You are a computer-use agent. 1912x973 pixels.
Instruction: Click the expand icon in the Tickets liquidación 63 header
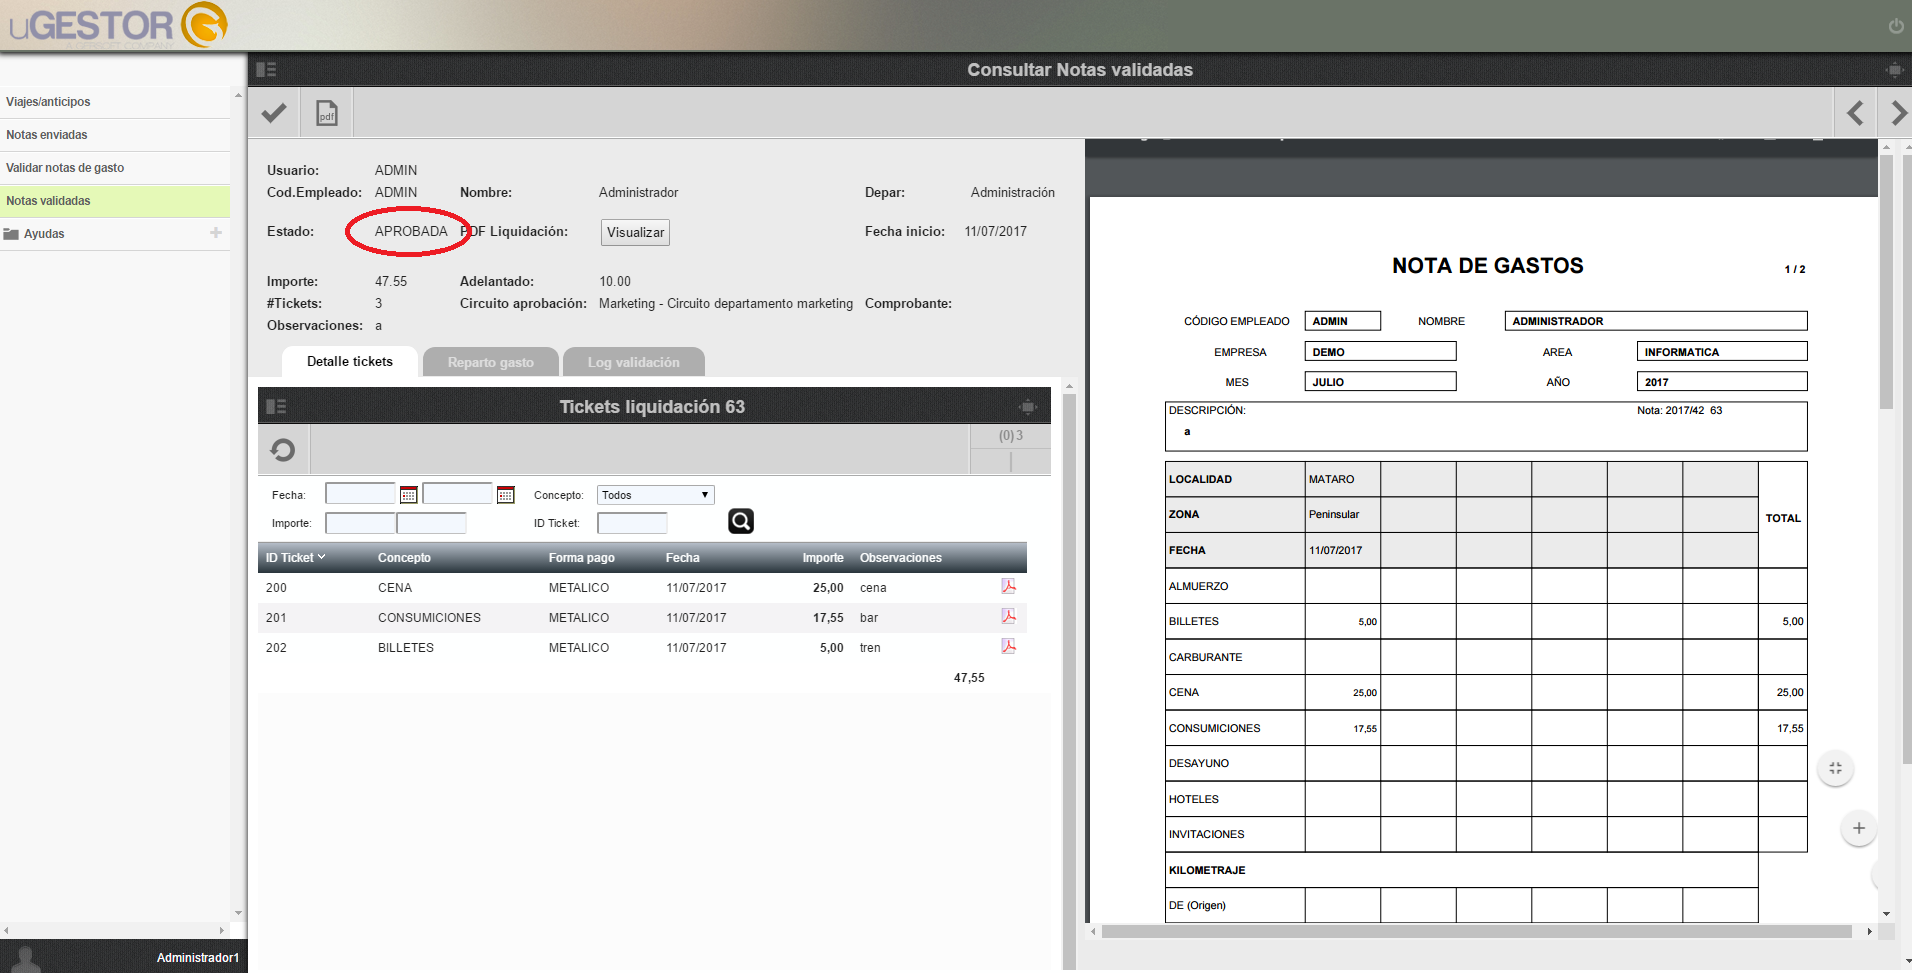pyautogui.click(x=1028, y=407)
